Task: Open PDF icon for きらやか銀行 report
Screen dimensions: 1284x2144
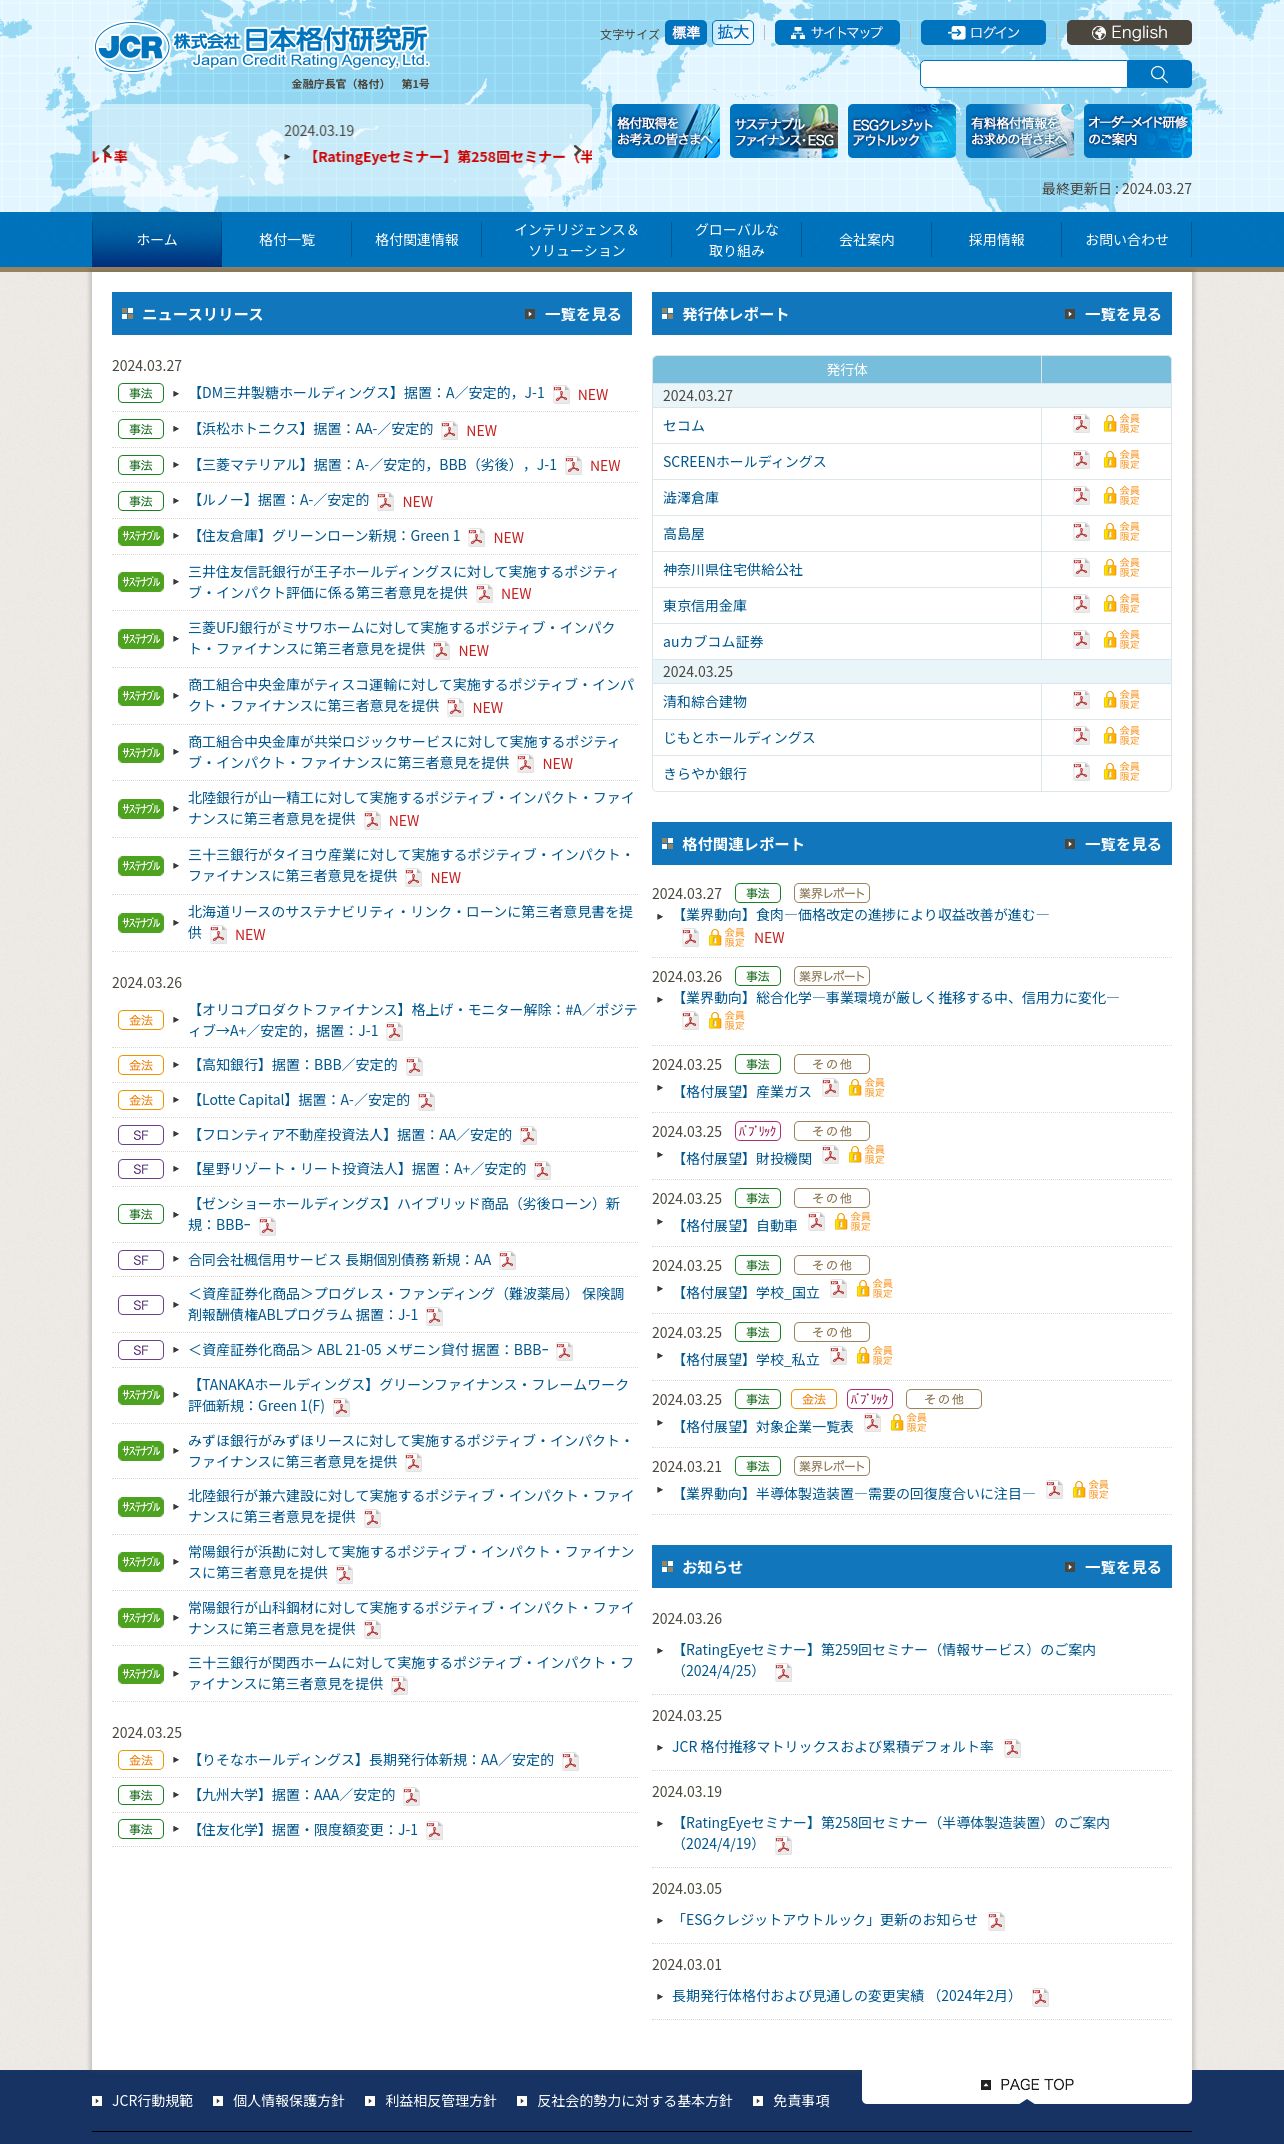Action: point(1081,772)
